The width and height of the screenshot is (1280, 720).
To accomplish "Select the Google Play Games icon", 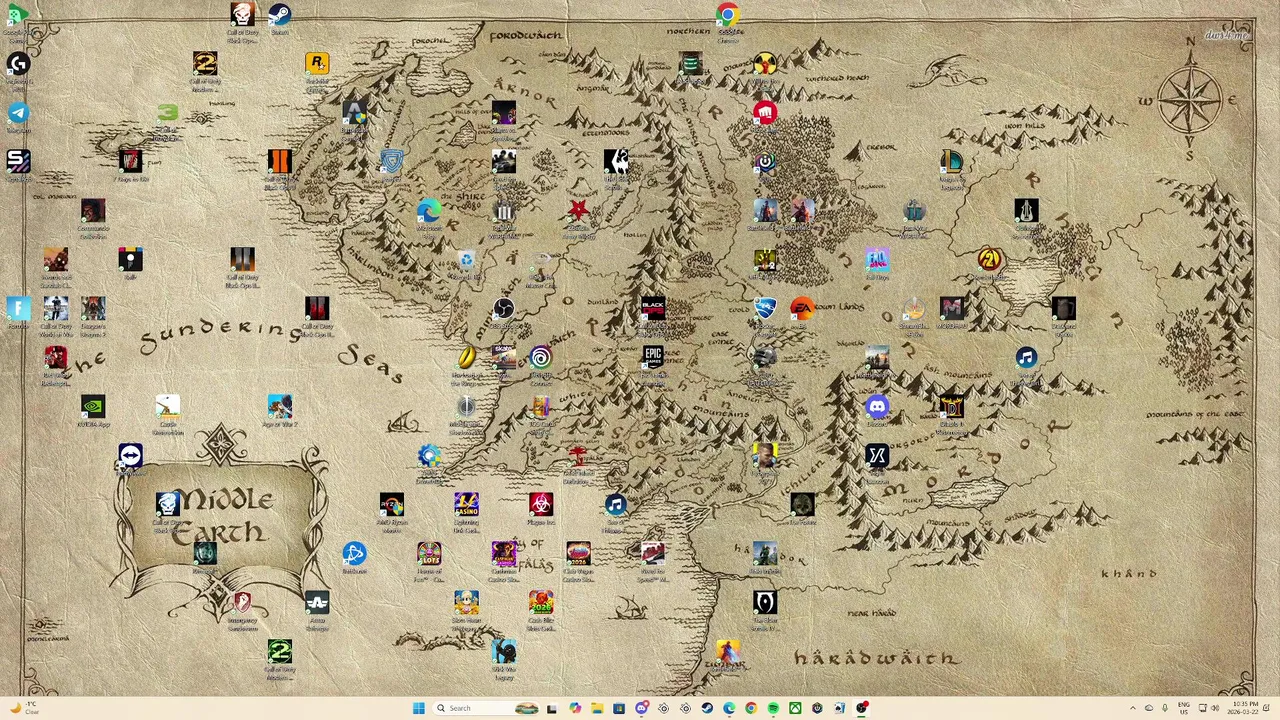I will tap(18, 14).
